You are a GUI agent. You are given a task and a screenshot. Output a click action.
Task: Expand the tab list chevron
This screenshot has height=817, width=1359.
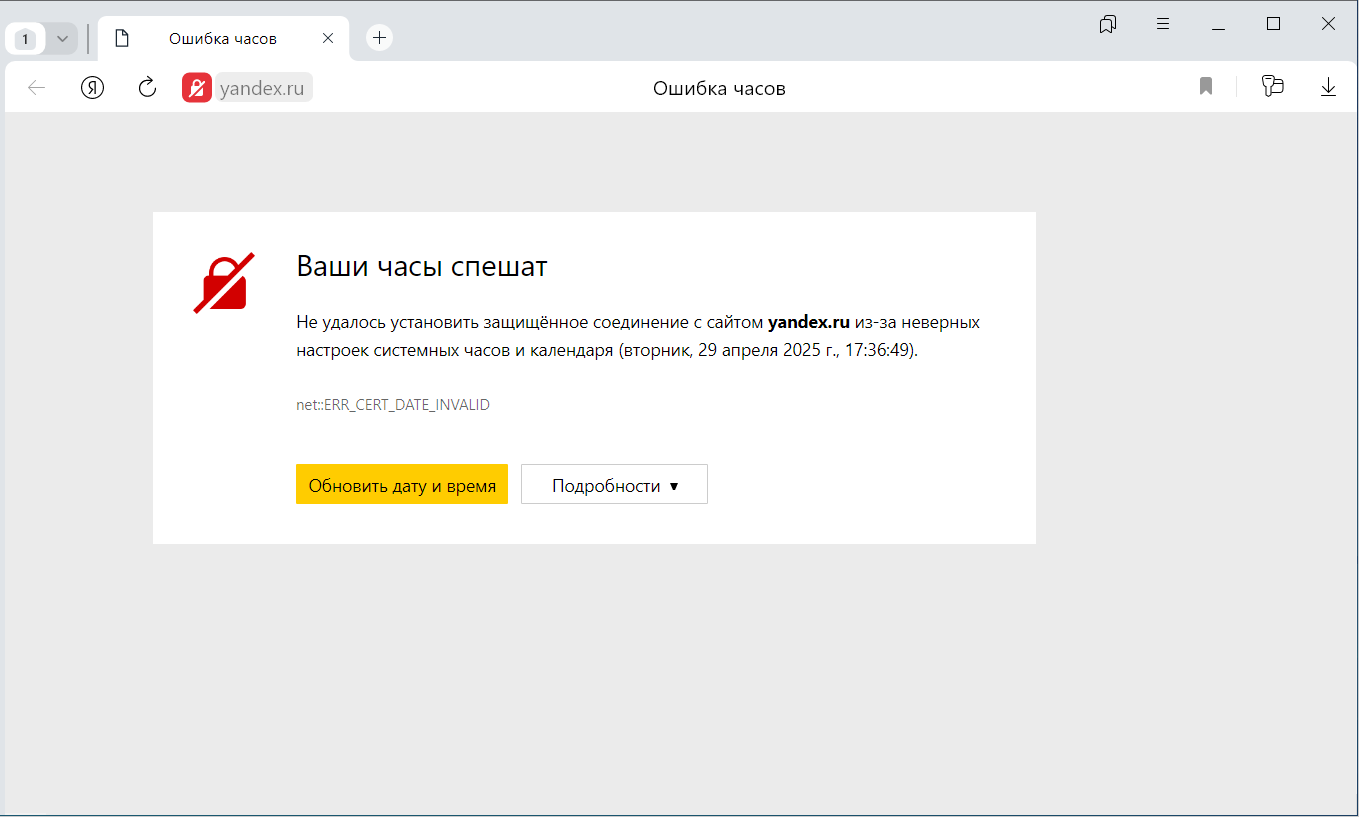tap(62, 39)
